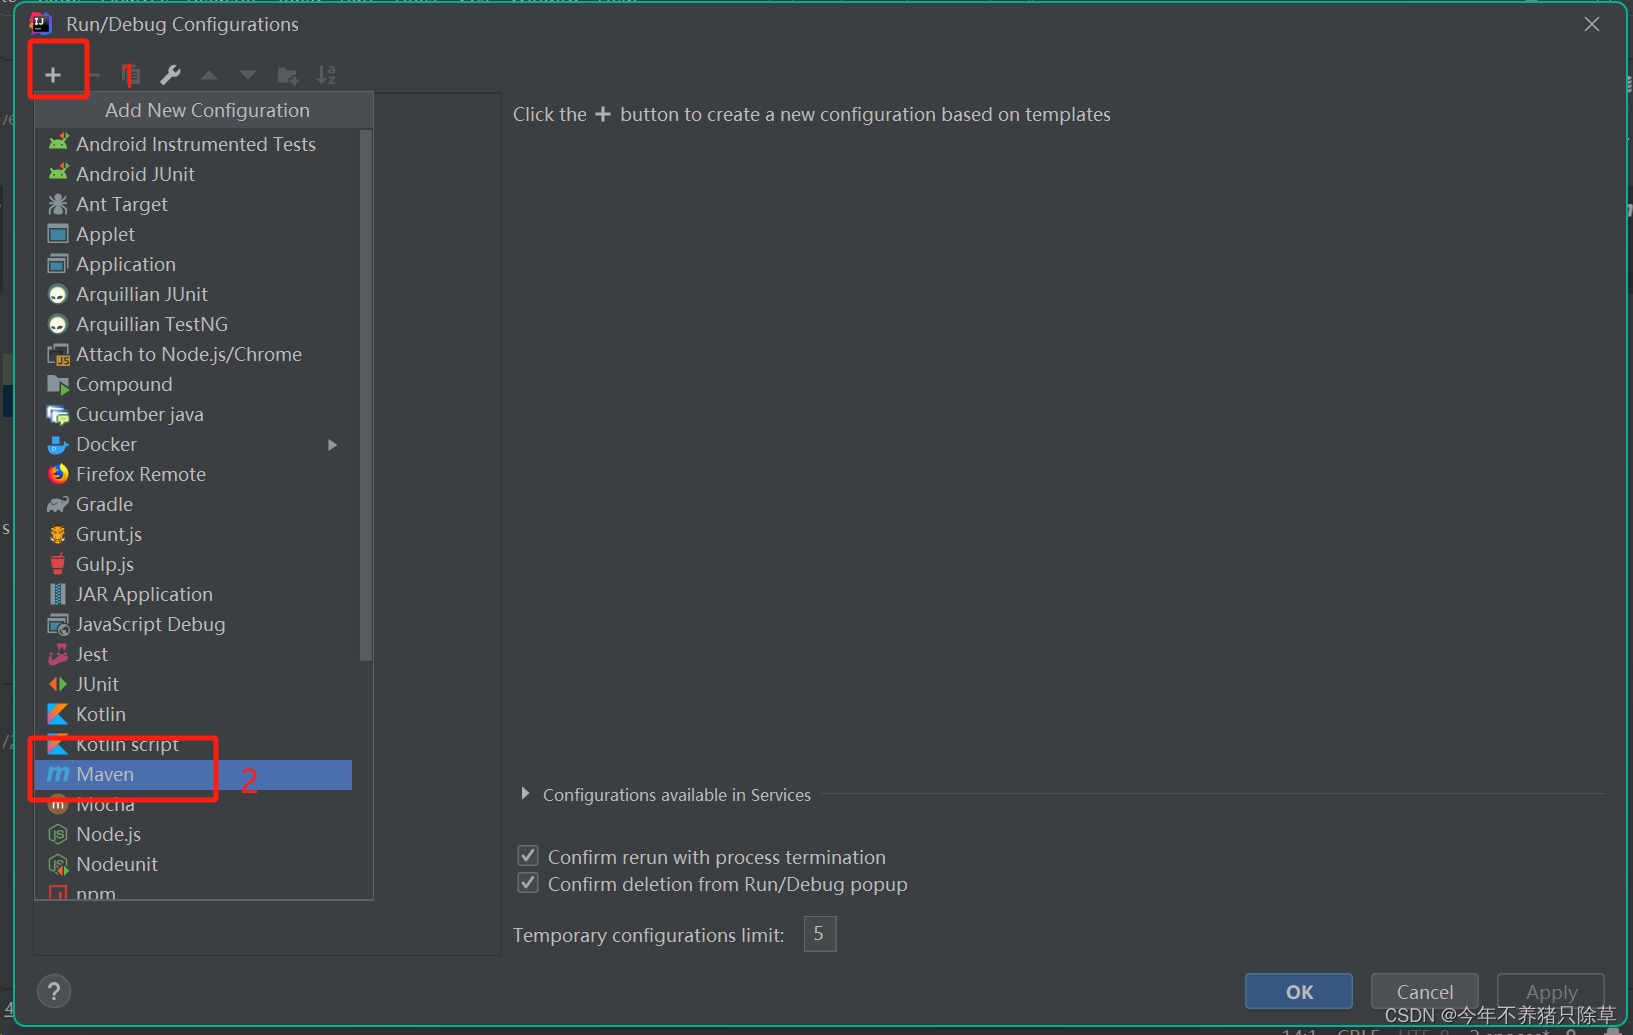
Task: Expand the Docker submenu arrow
Action: coord(333,444)
